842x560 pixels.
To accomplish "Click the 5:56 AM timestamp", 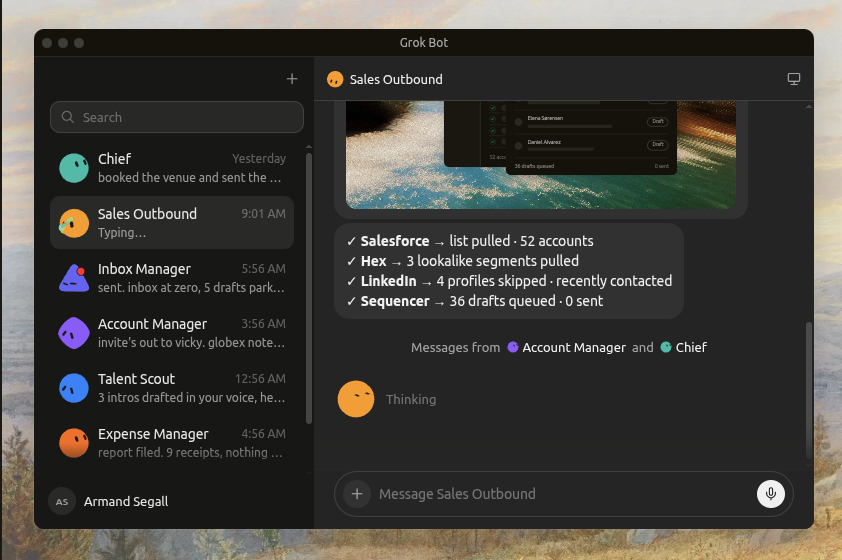I will coord(263,268).
